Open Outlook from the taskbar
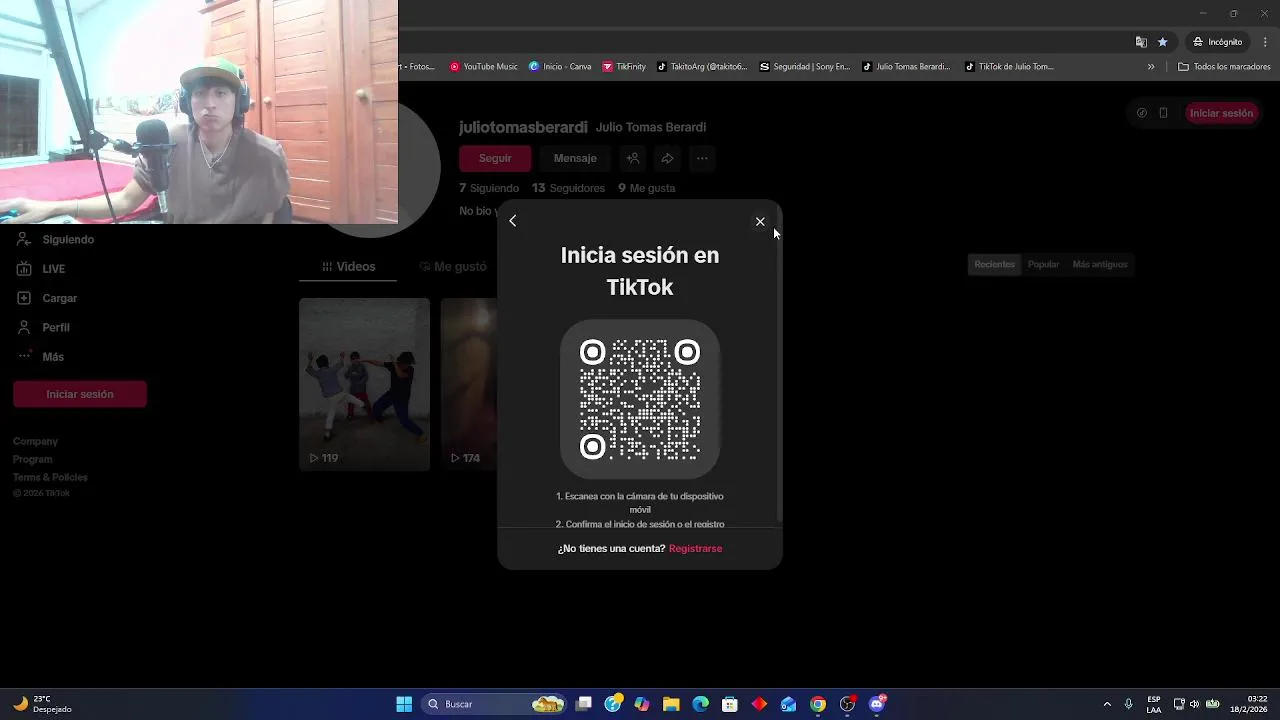 click(x=789, y=704)
